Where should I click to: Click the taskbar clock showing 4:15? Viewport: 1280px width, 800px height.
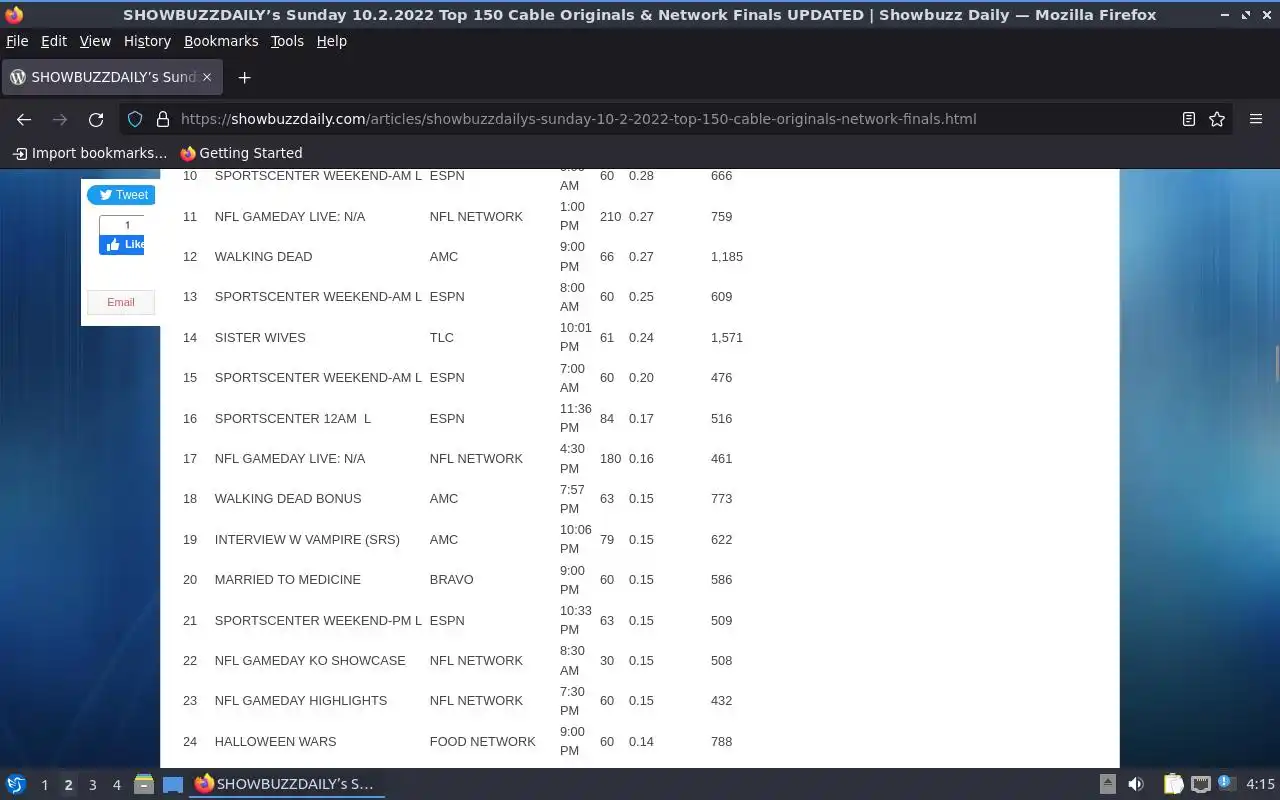tap(1260, 784)
